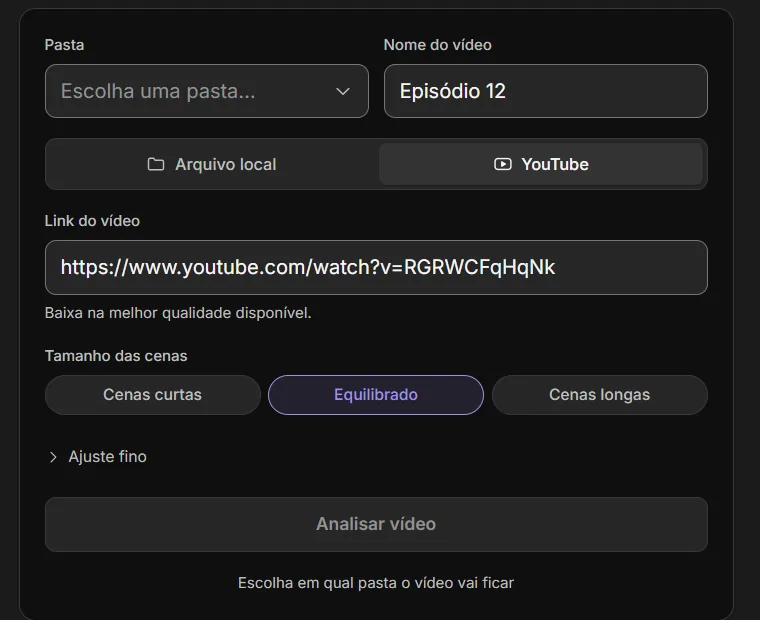Select the Equilibrado scene size option
Screen dimensions: 760x620
pos(376,395)
